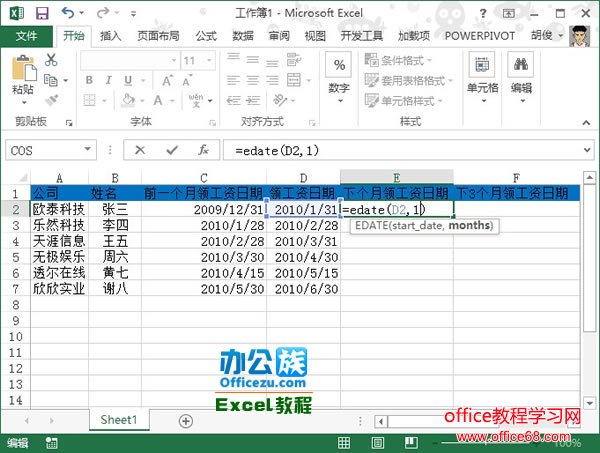This screenshot has height=453, width=600.
Task: Click the Increase Indent icon
Action: click(x=253, y=101)
